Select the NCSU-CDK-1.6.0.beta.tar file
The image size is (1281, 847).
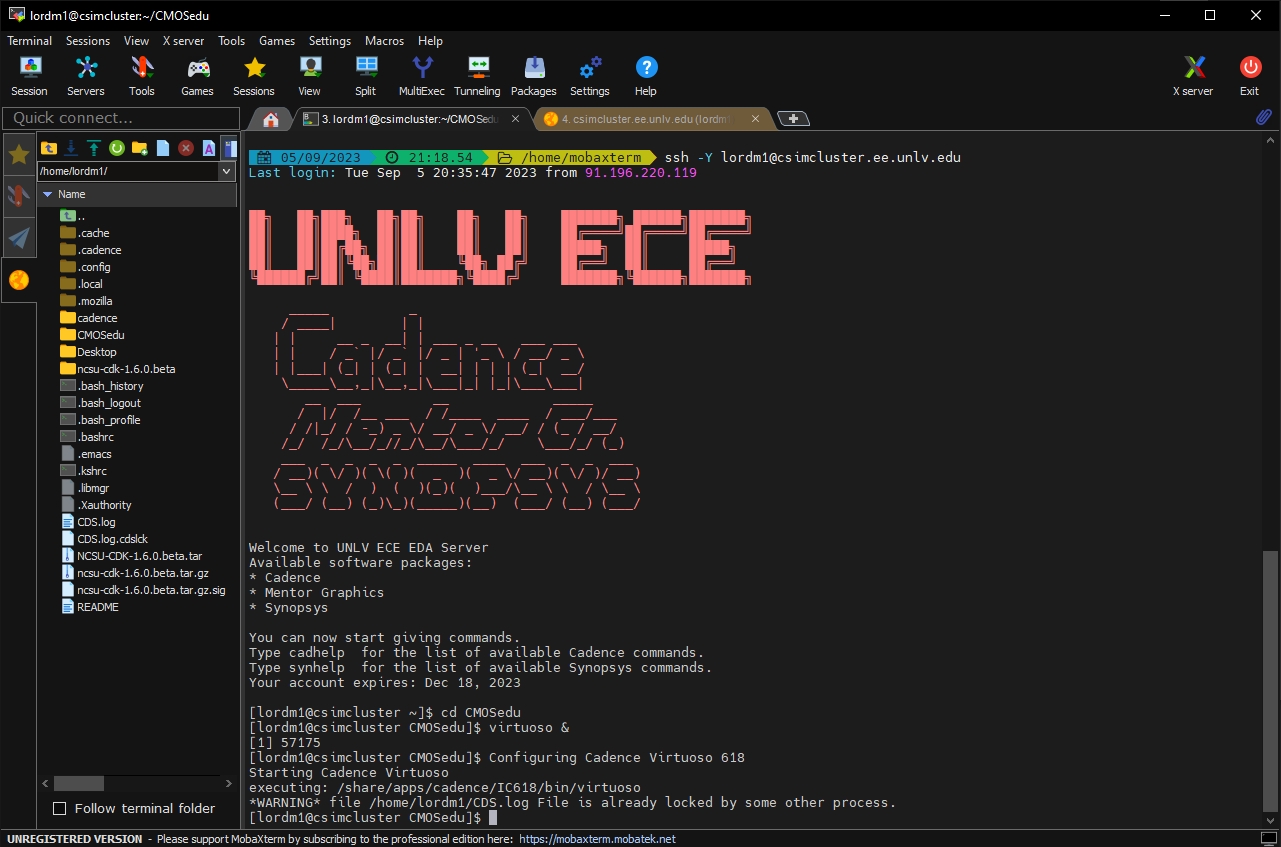point(140,556)
